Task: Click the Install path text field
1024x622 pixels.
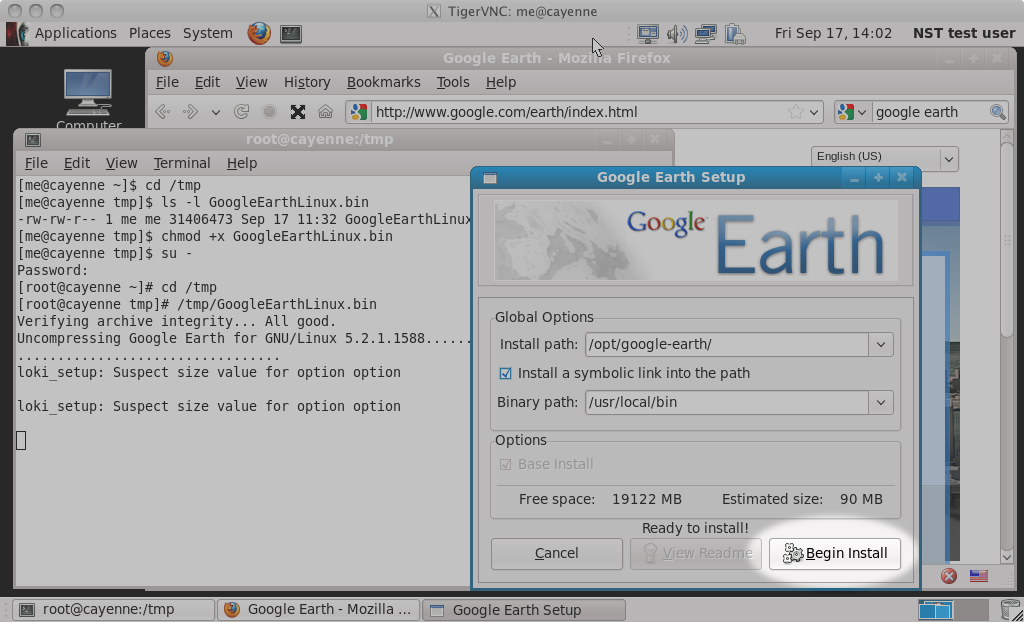Action: click(726, 344)
